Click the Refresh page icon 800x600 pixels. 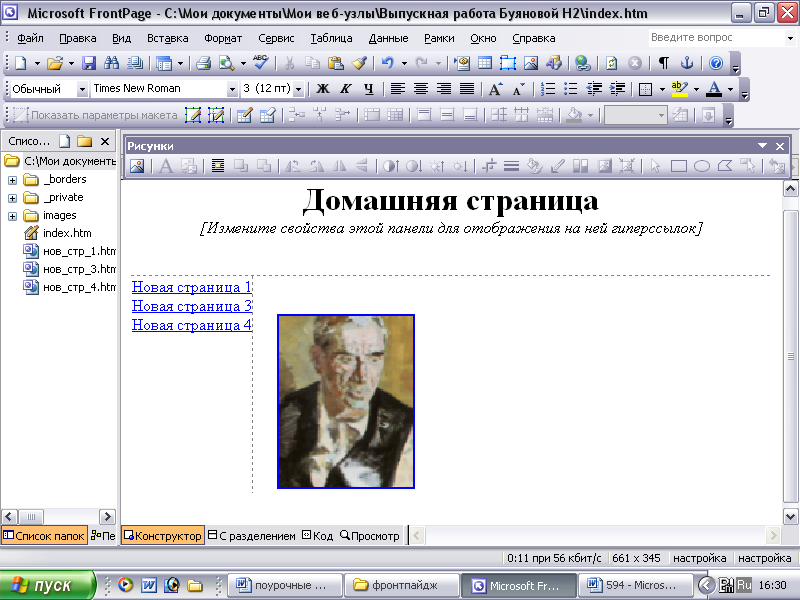pos(611,63)
